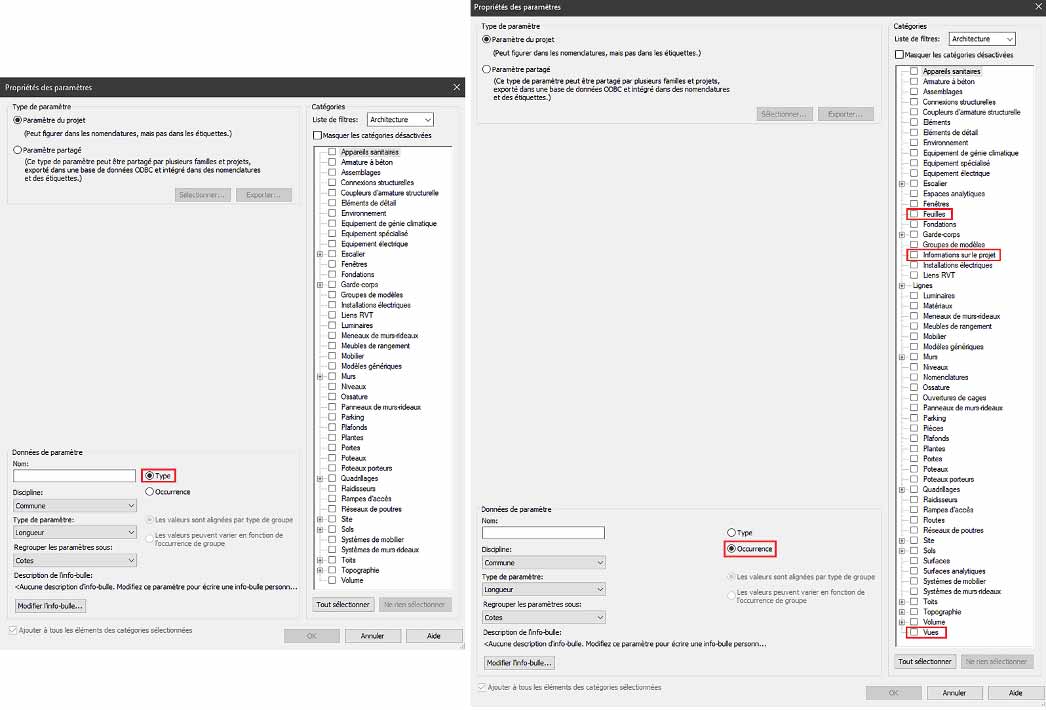The height and width of the screenshot is (710, 1046).
Task: Tick the Nomenclatures category checkbox
Action: click(914, 377)
